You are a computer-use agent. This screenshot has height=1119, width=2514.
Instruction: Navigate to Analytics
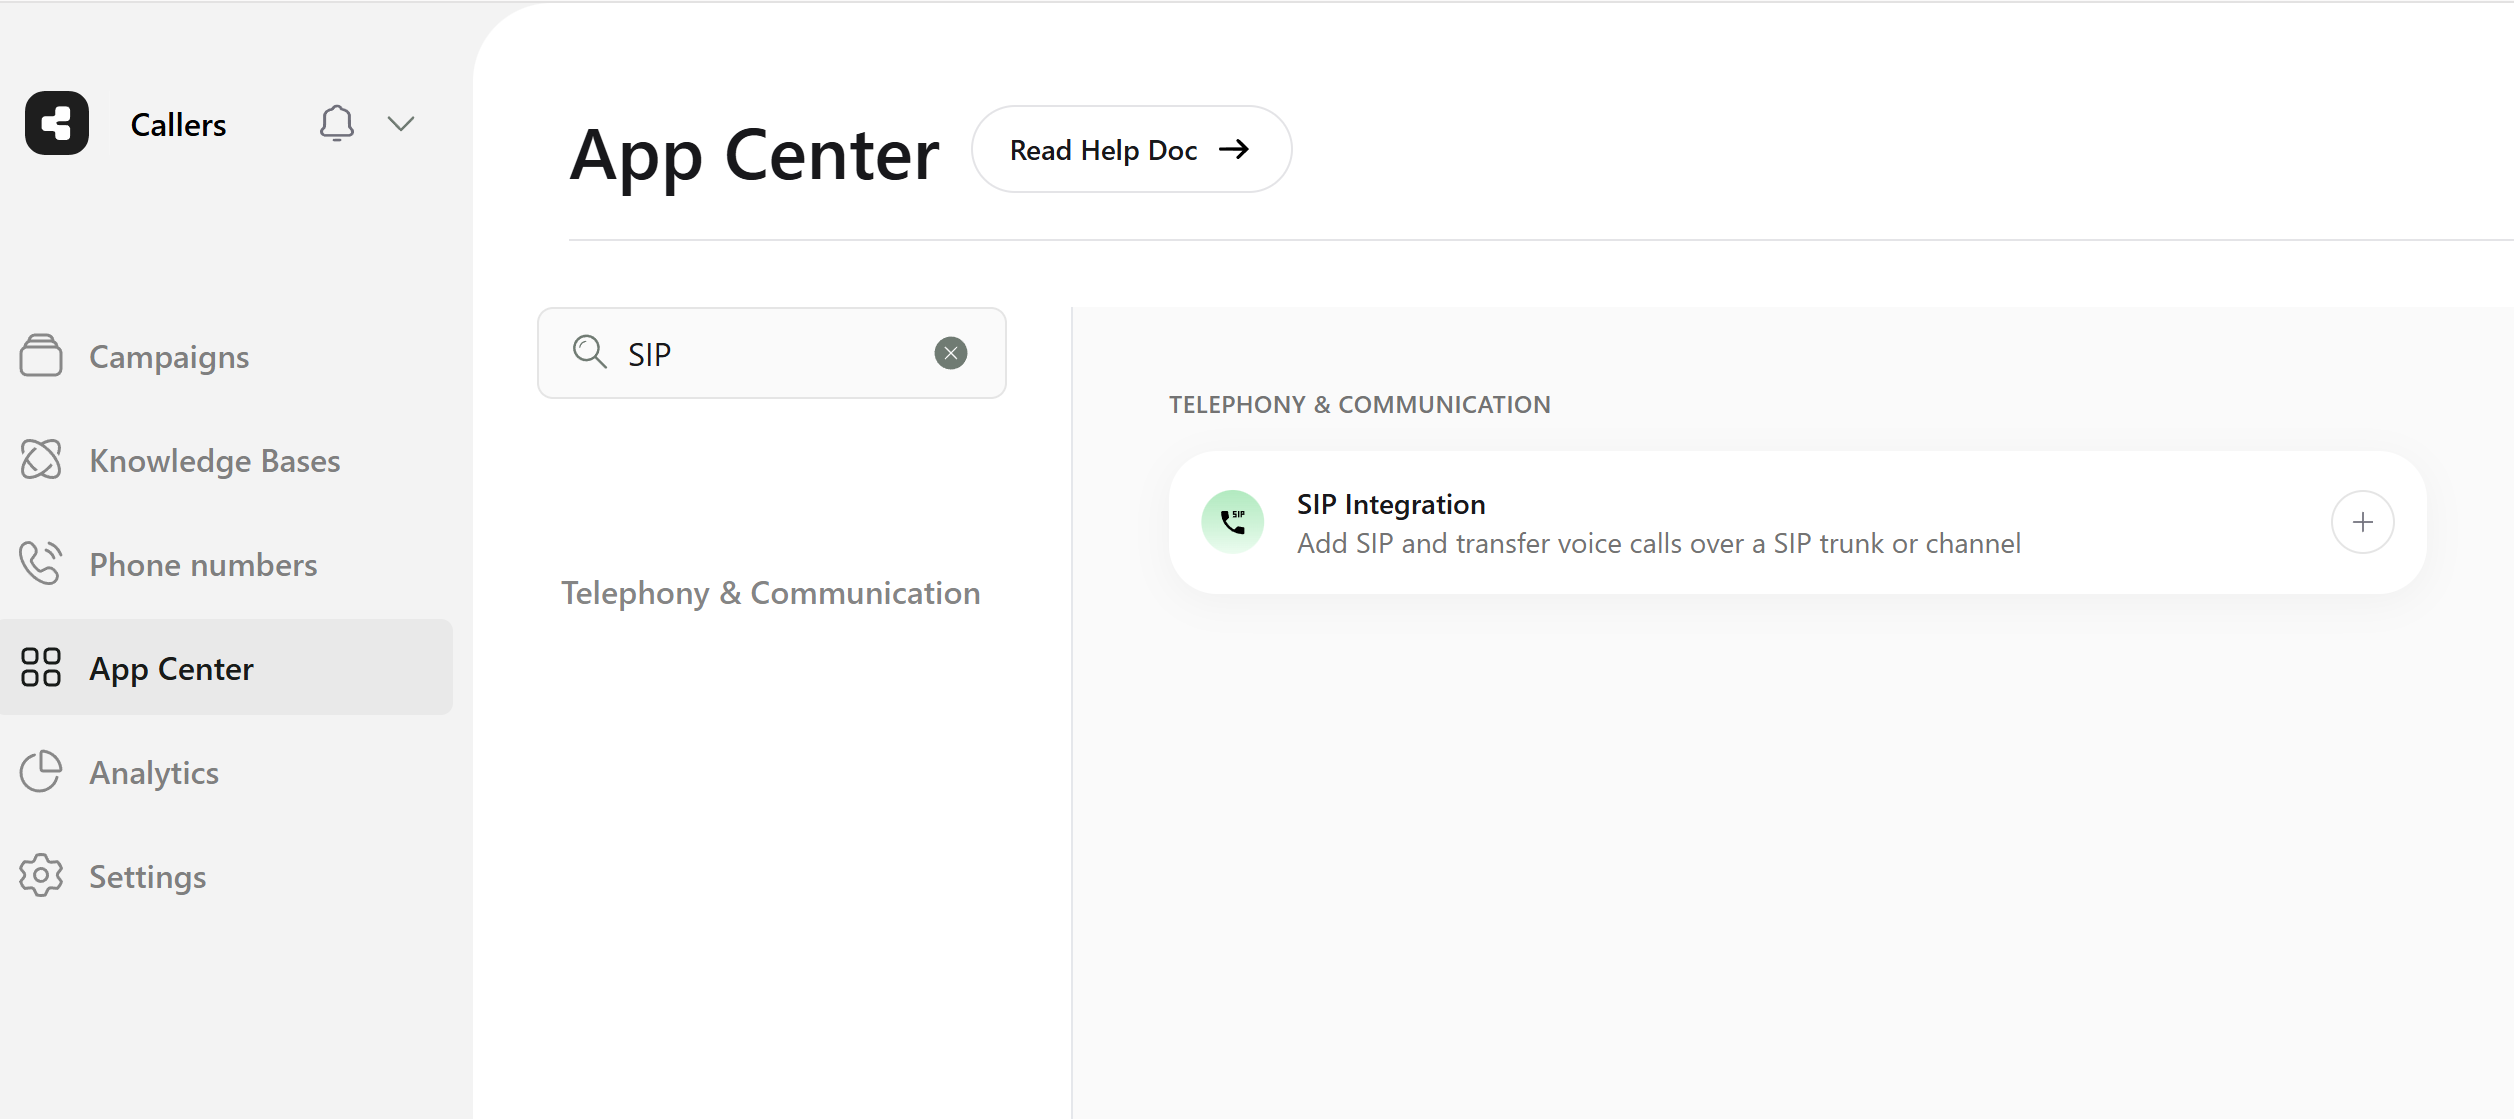point(154,773)
